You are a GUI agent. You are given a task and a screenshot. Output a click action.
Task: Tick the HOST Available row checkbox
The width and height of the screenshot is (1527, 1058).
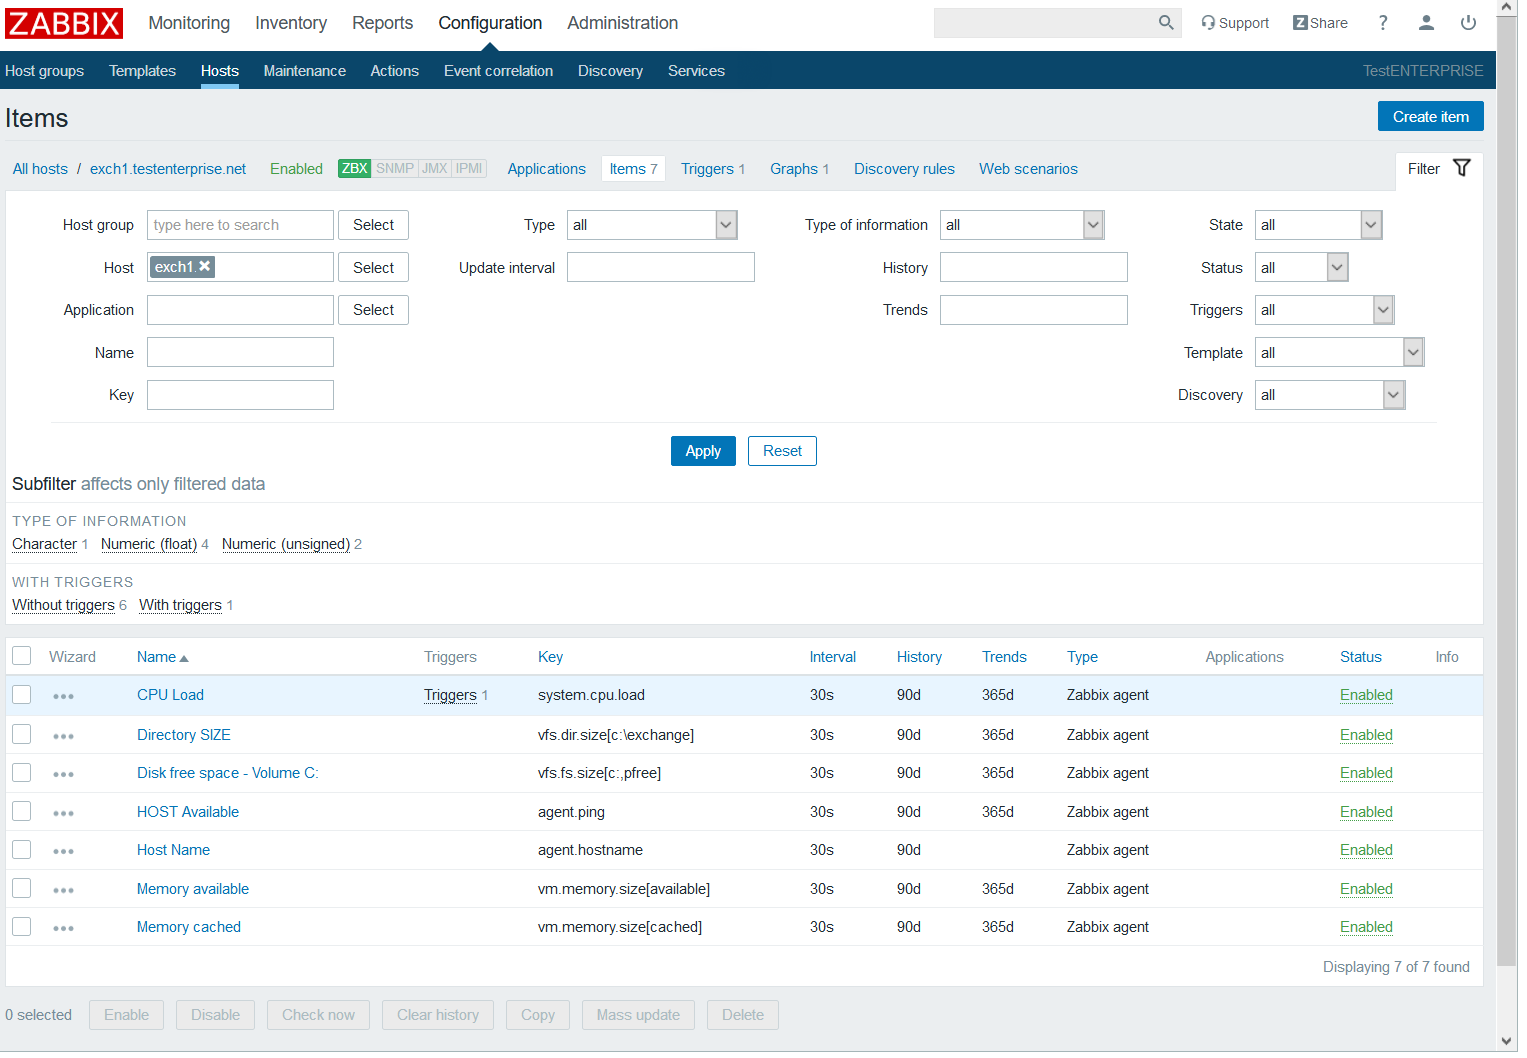click(22, 812)
